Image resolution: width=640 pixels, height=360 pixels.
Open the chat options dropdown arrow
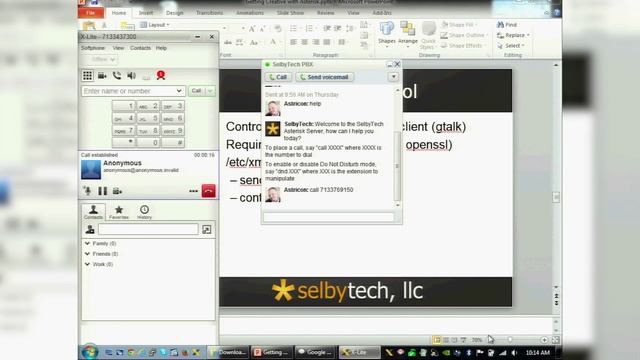pos(393,77)
